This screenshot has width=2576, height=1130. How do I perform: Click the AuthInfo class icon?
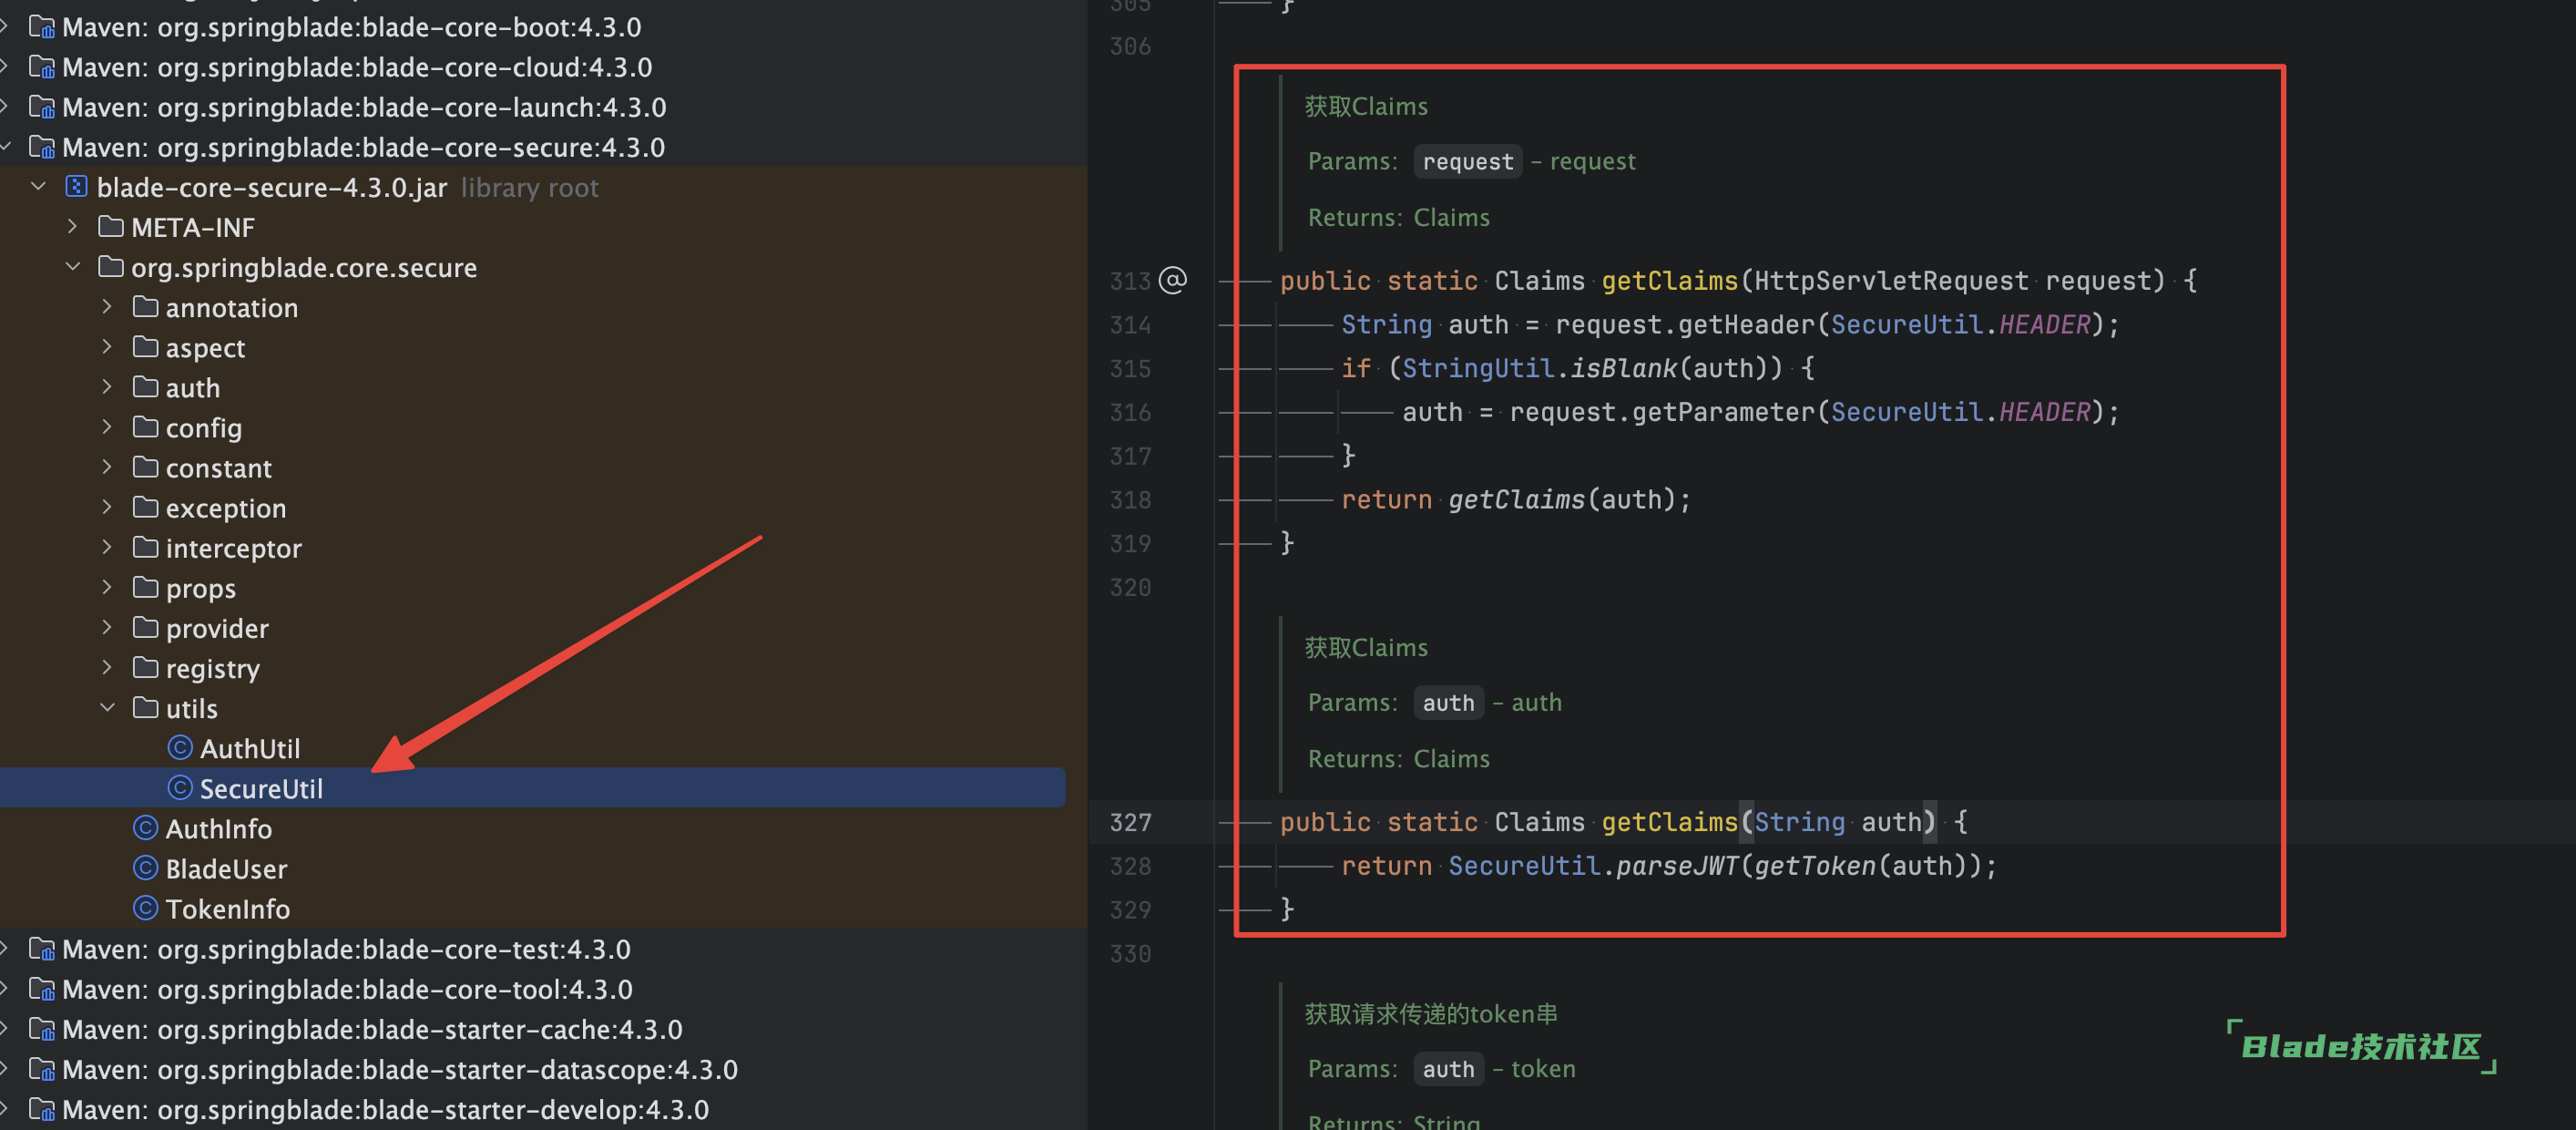146,828
